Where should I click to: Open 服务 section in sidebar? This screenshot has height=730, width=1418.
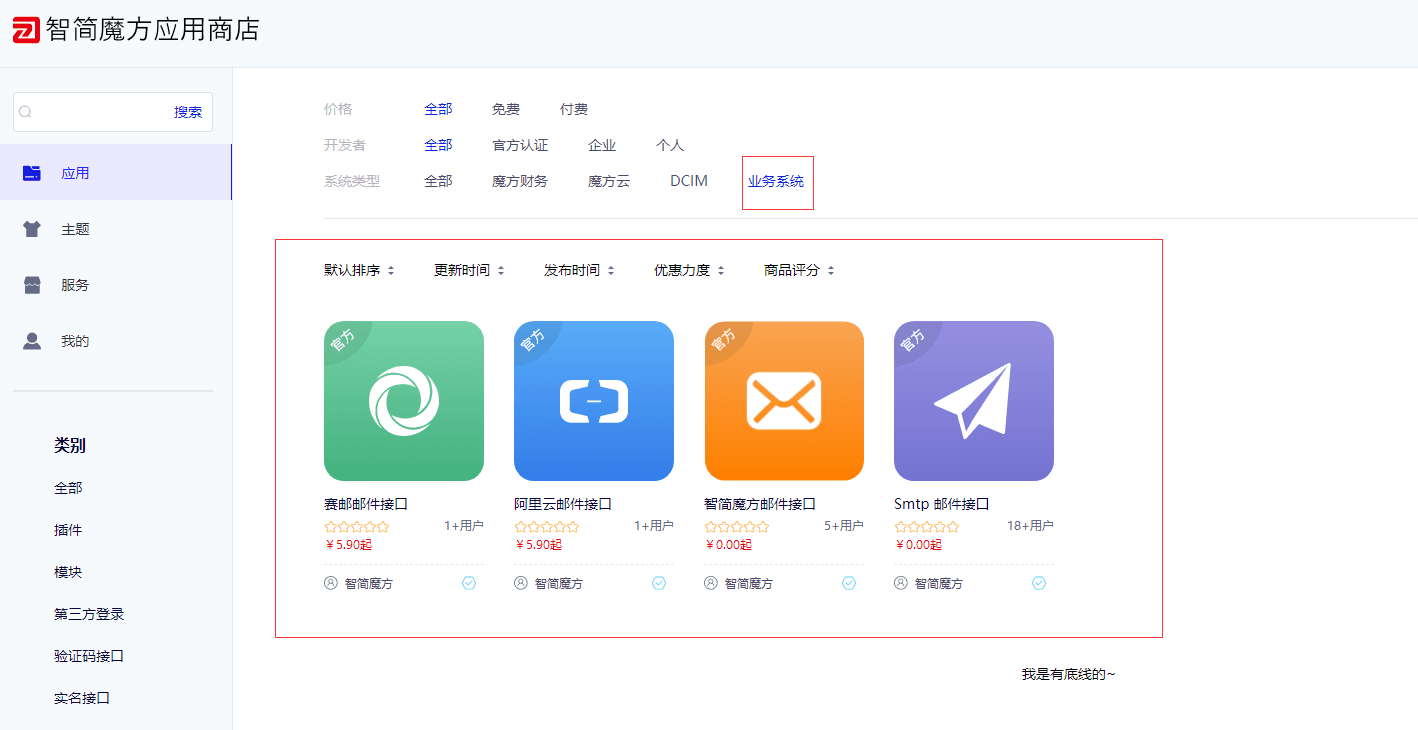pyautogui.click(x=116, y=285)
